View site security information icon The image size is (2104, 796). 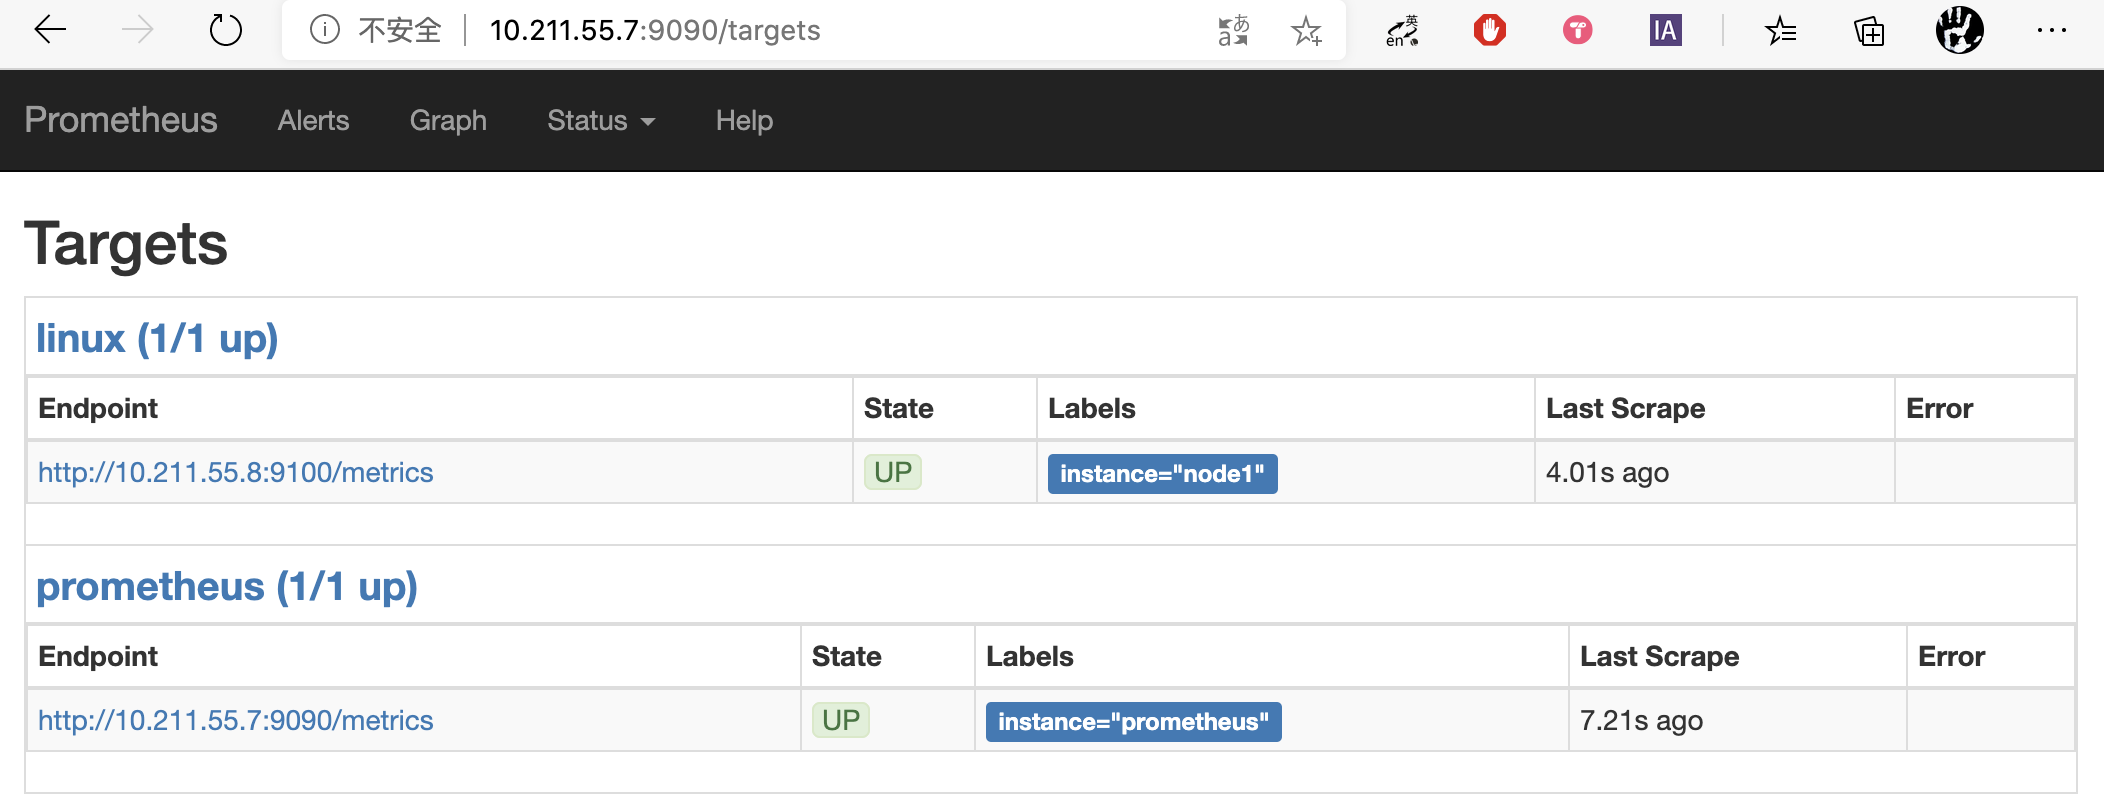(324, 30)
